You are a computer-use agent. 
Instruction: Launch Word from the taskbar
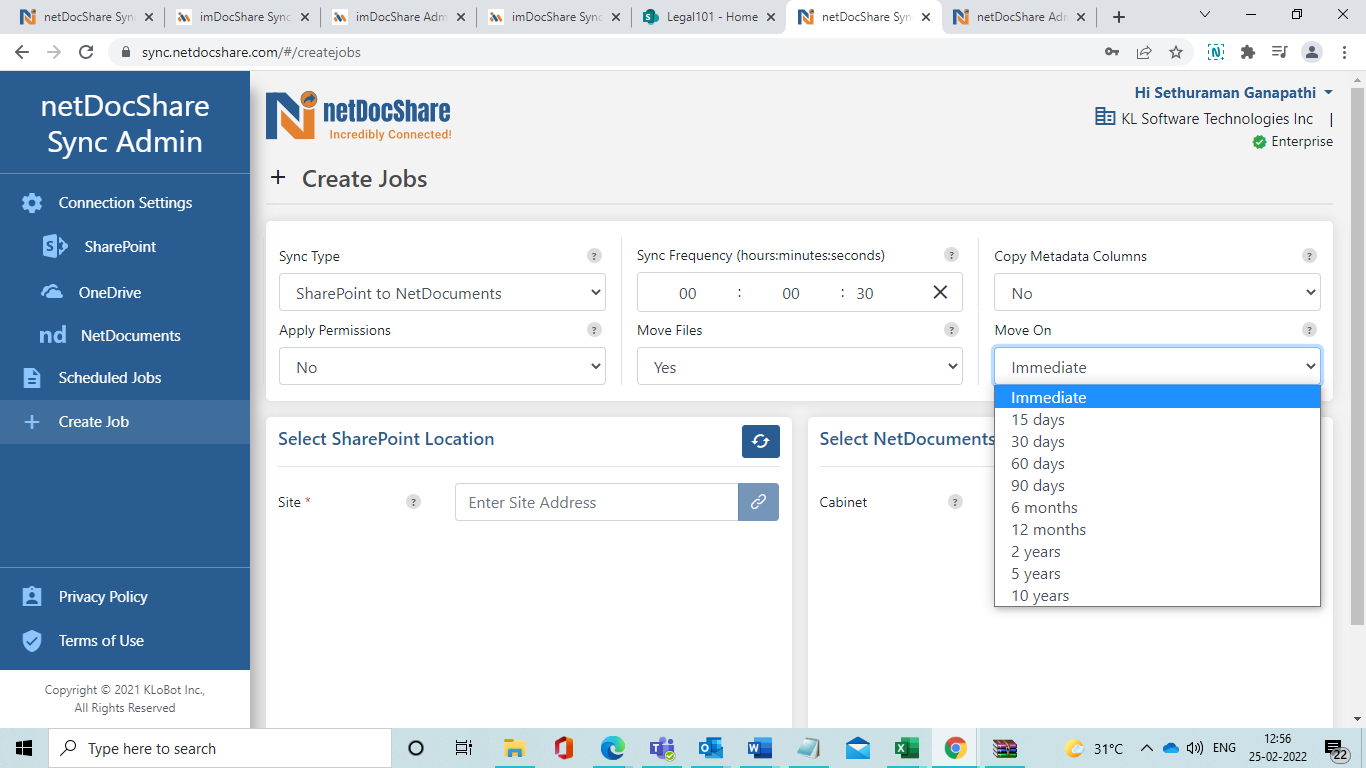[759, 748]
